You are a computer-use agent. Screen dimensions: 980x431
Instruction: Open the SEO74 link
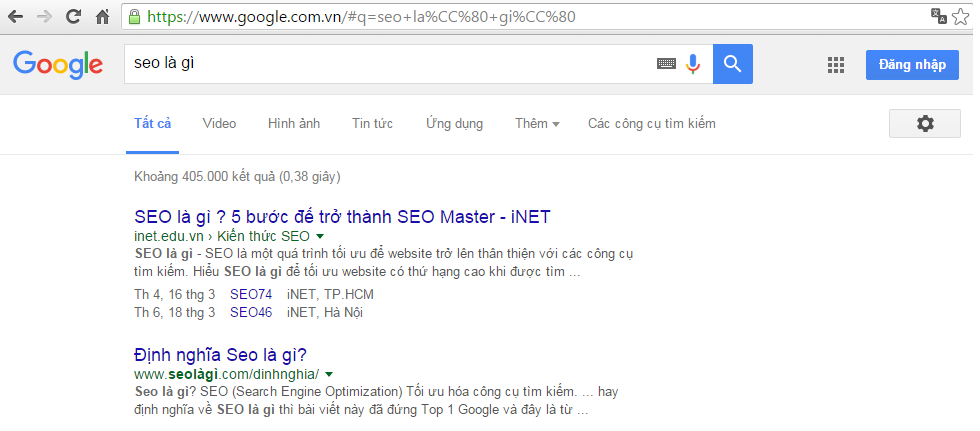[x=251, y=294]
